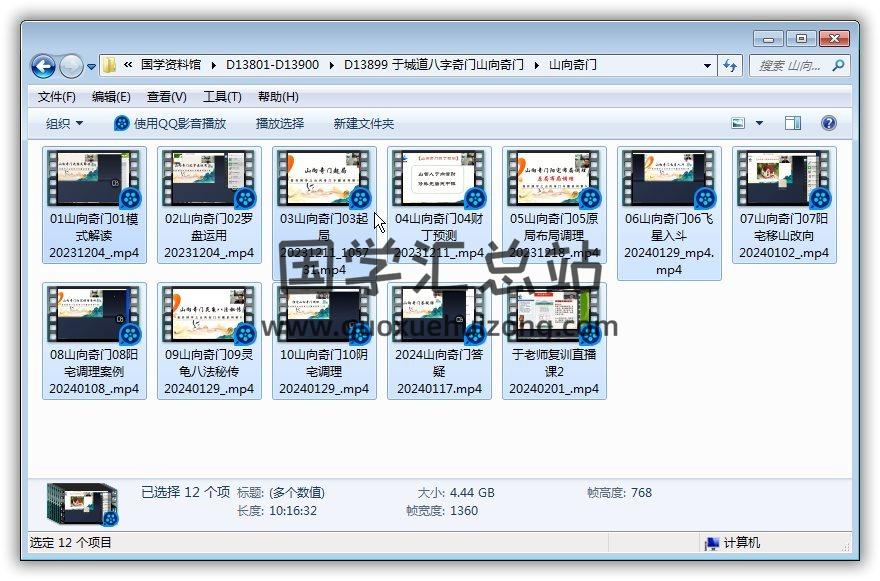The image size is (880, 581).
Task: Click 使用QQ影音播放 button
Action: pos(170,123)
